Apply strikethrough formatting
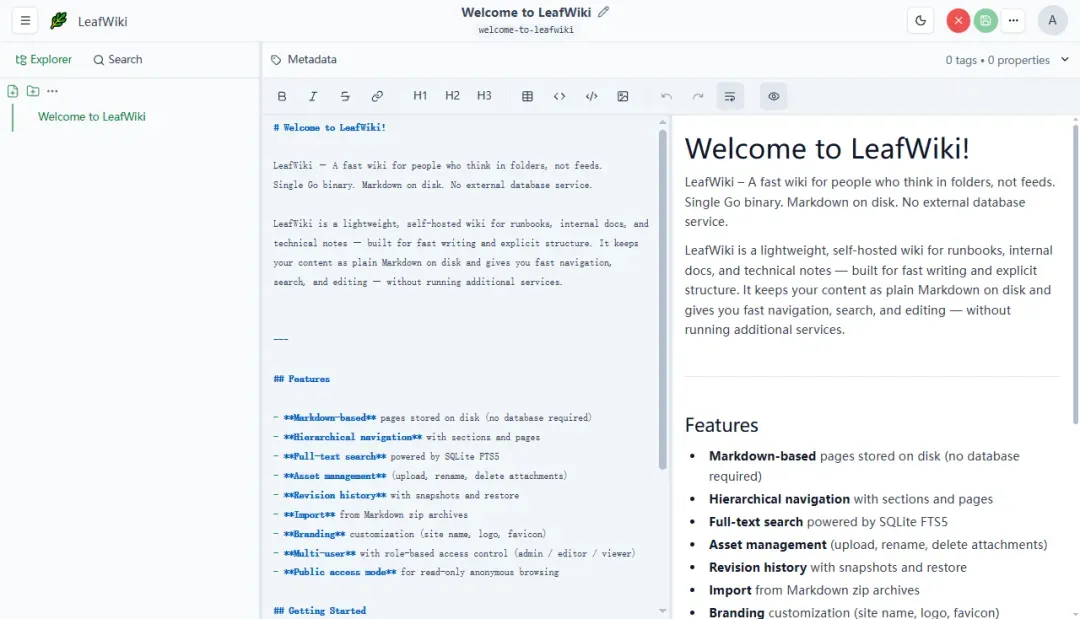The width and height of the screenshot is (1080, 619). coord(345,96)
